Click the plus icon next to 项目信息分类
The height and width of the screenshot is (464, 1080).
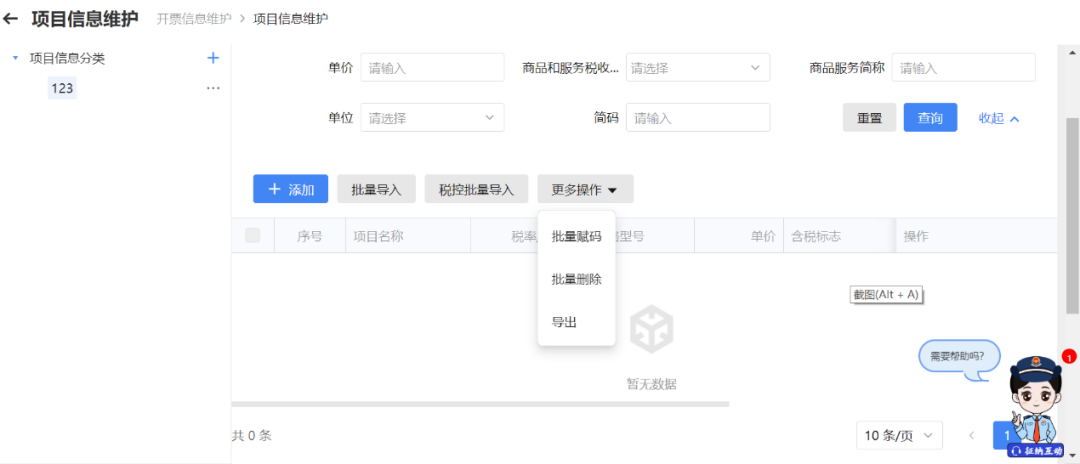coord(212,58)
